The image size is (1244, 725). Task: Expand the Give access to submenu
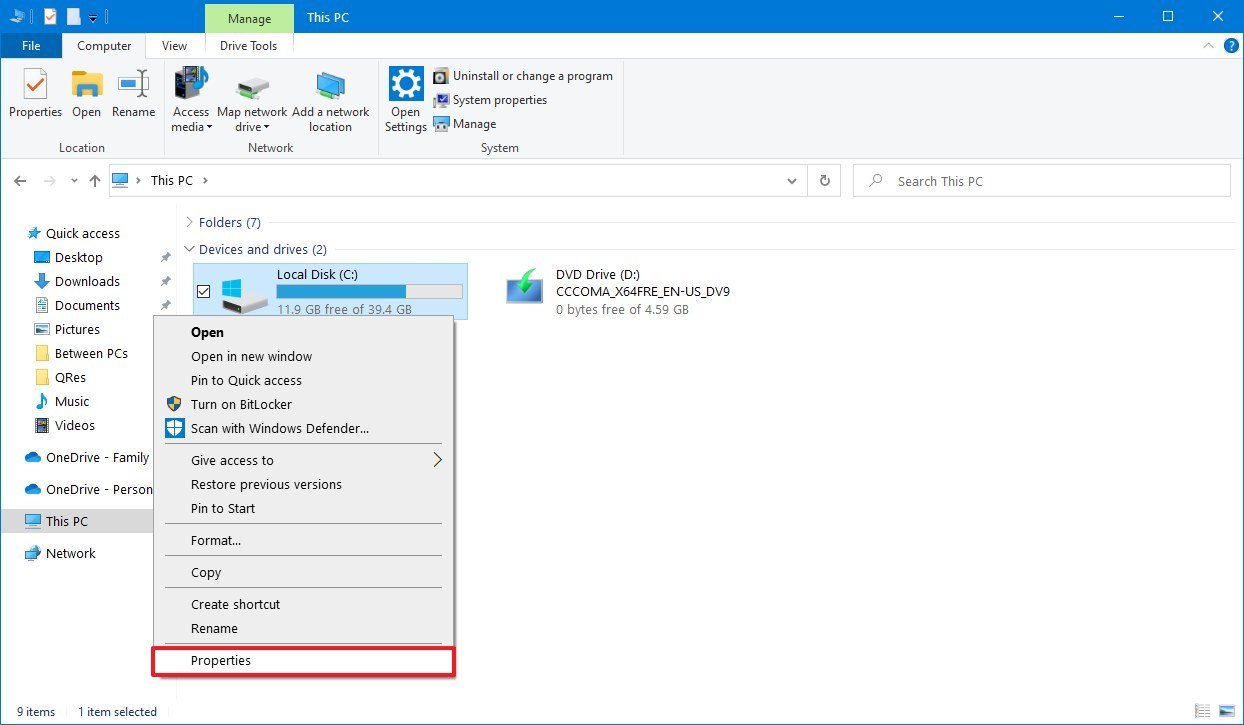(233, 460)
